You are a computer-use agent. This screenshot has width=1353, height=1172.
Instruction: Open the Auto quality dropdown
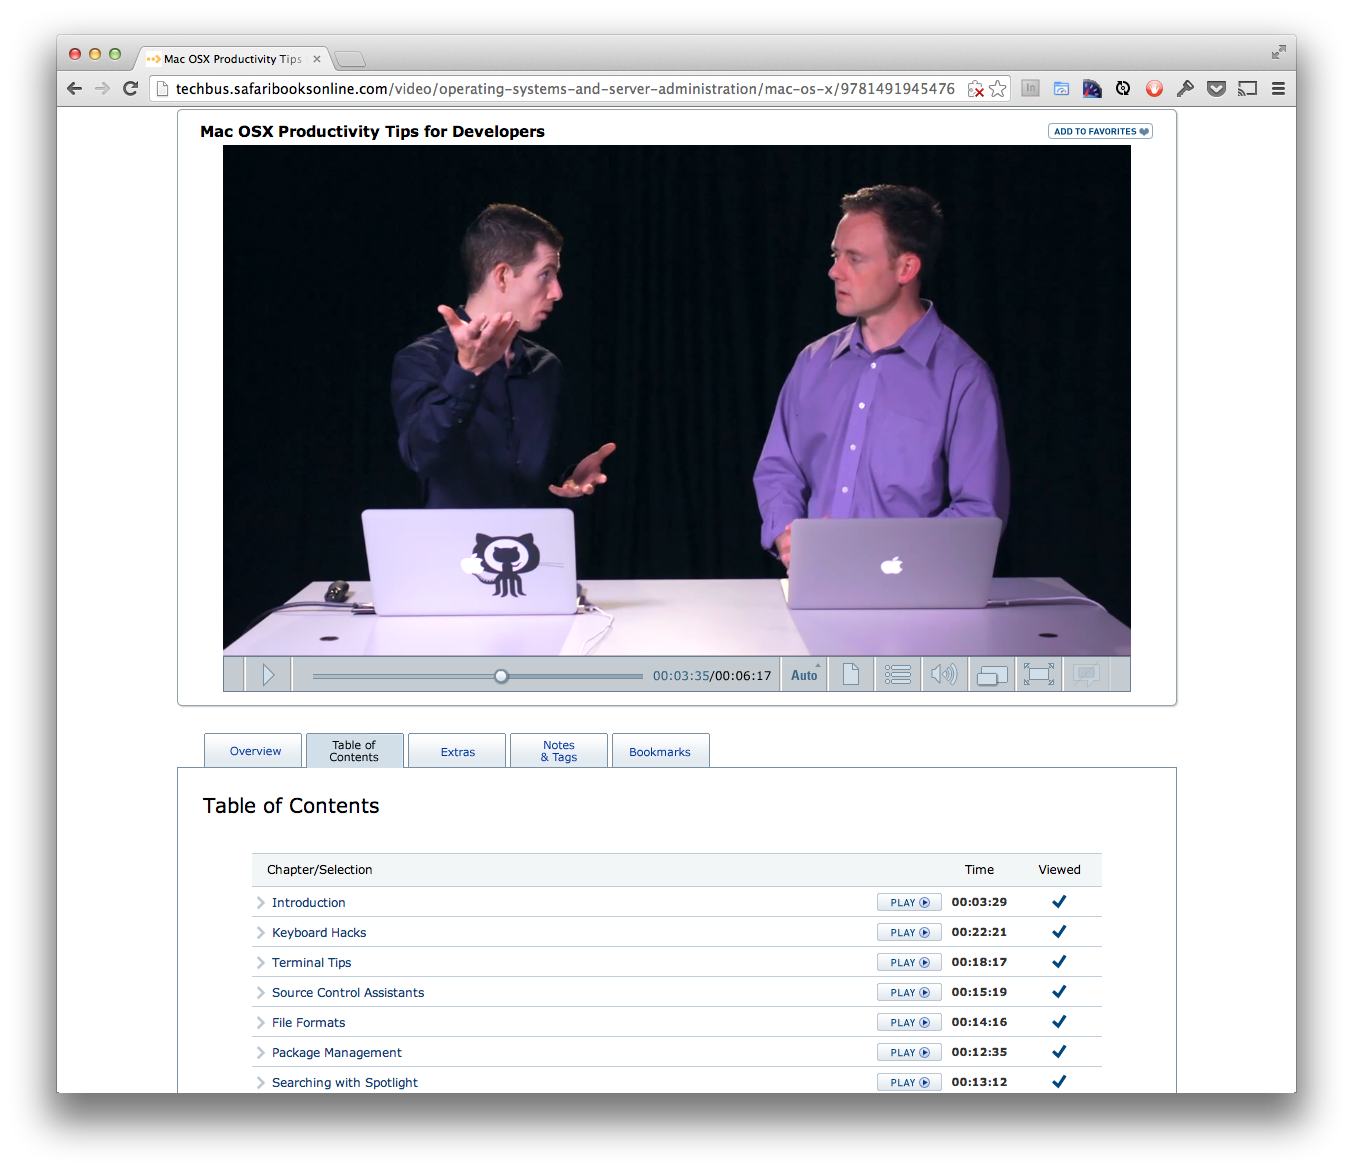click(805, 675)
